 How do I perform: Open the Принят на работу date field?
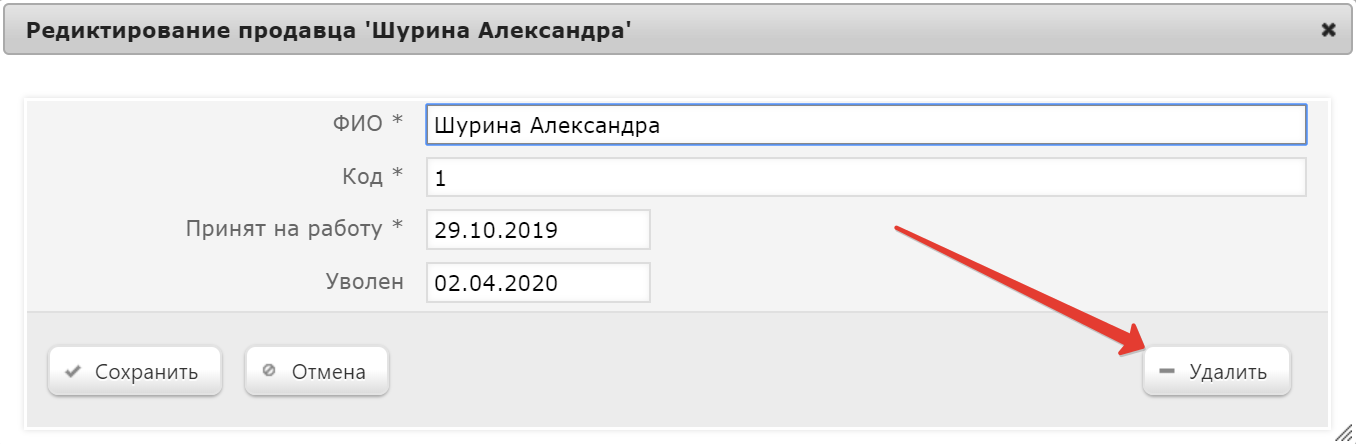(538, 229)
